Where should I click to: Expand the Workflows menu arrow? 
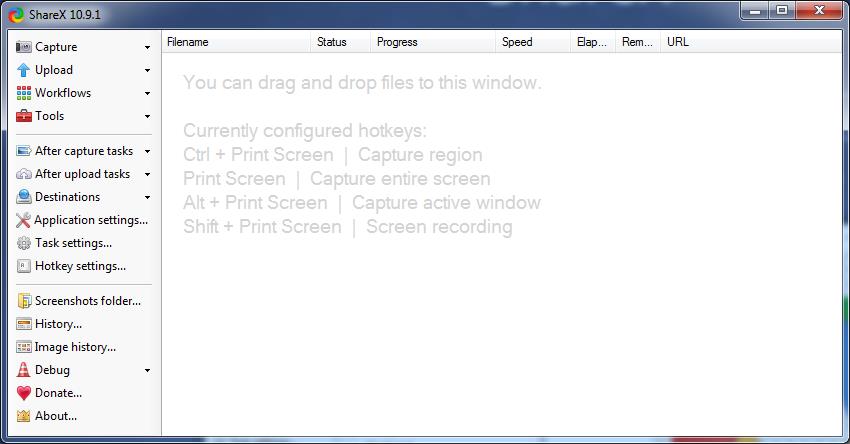(147, 94)
